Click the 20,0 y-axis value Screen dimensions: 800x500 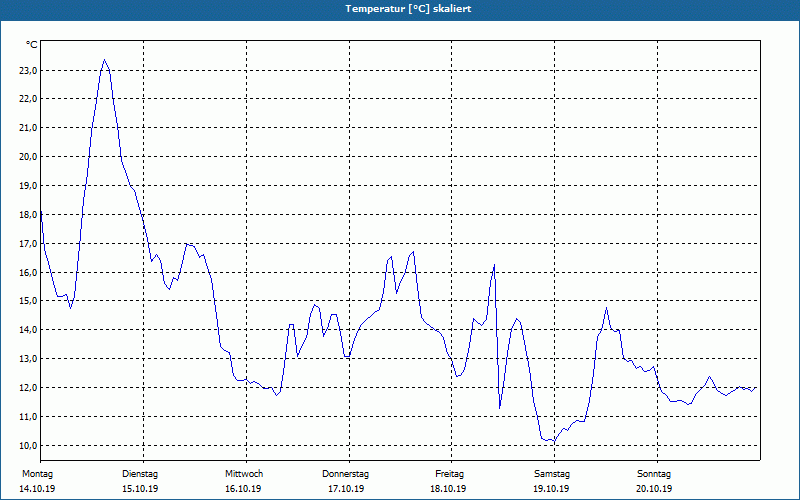(x=28, y=157)
